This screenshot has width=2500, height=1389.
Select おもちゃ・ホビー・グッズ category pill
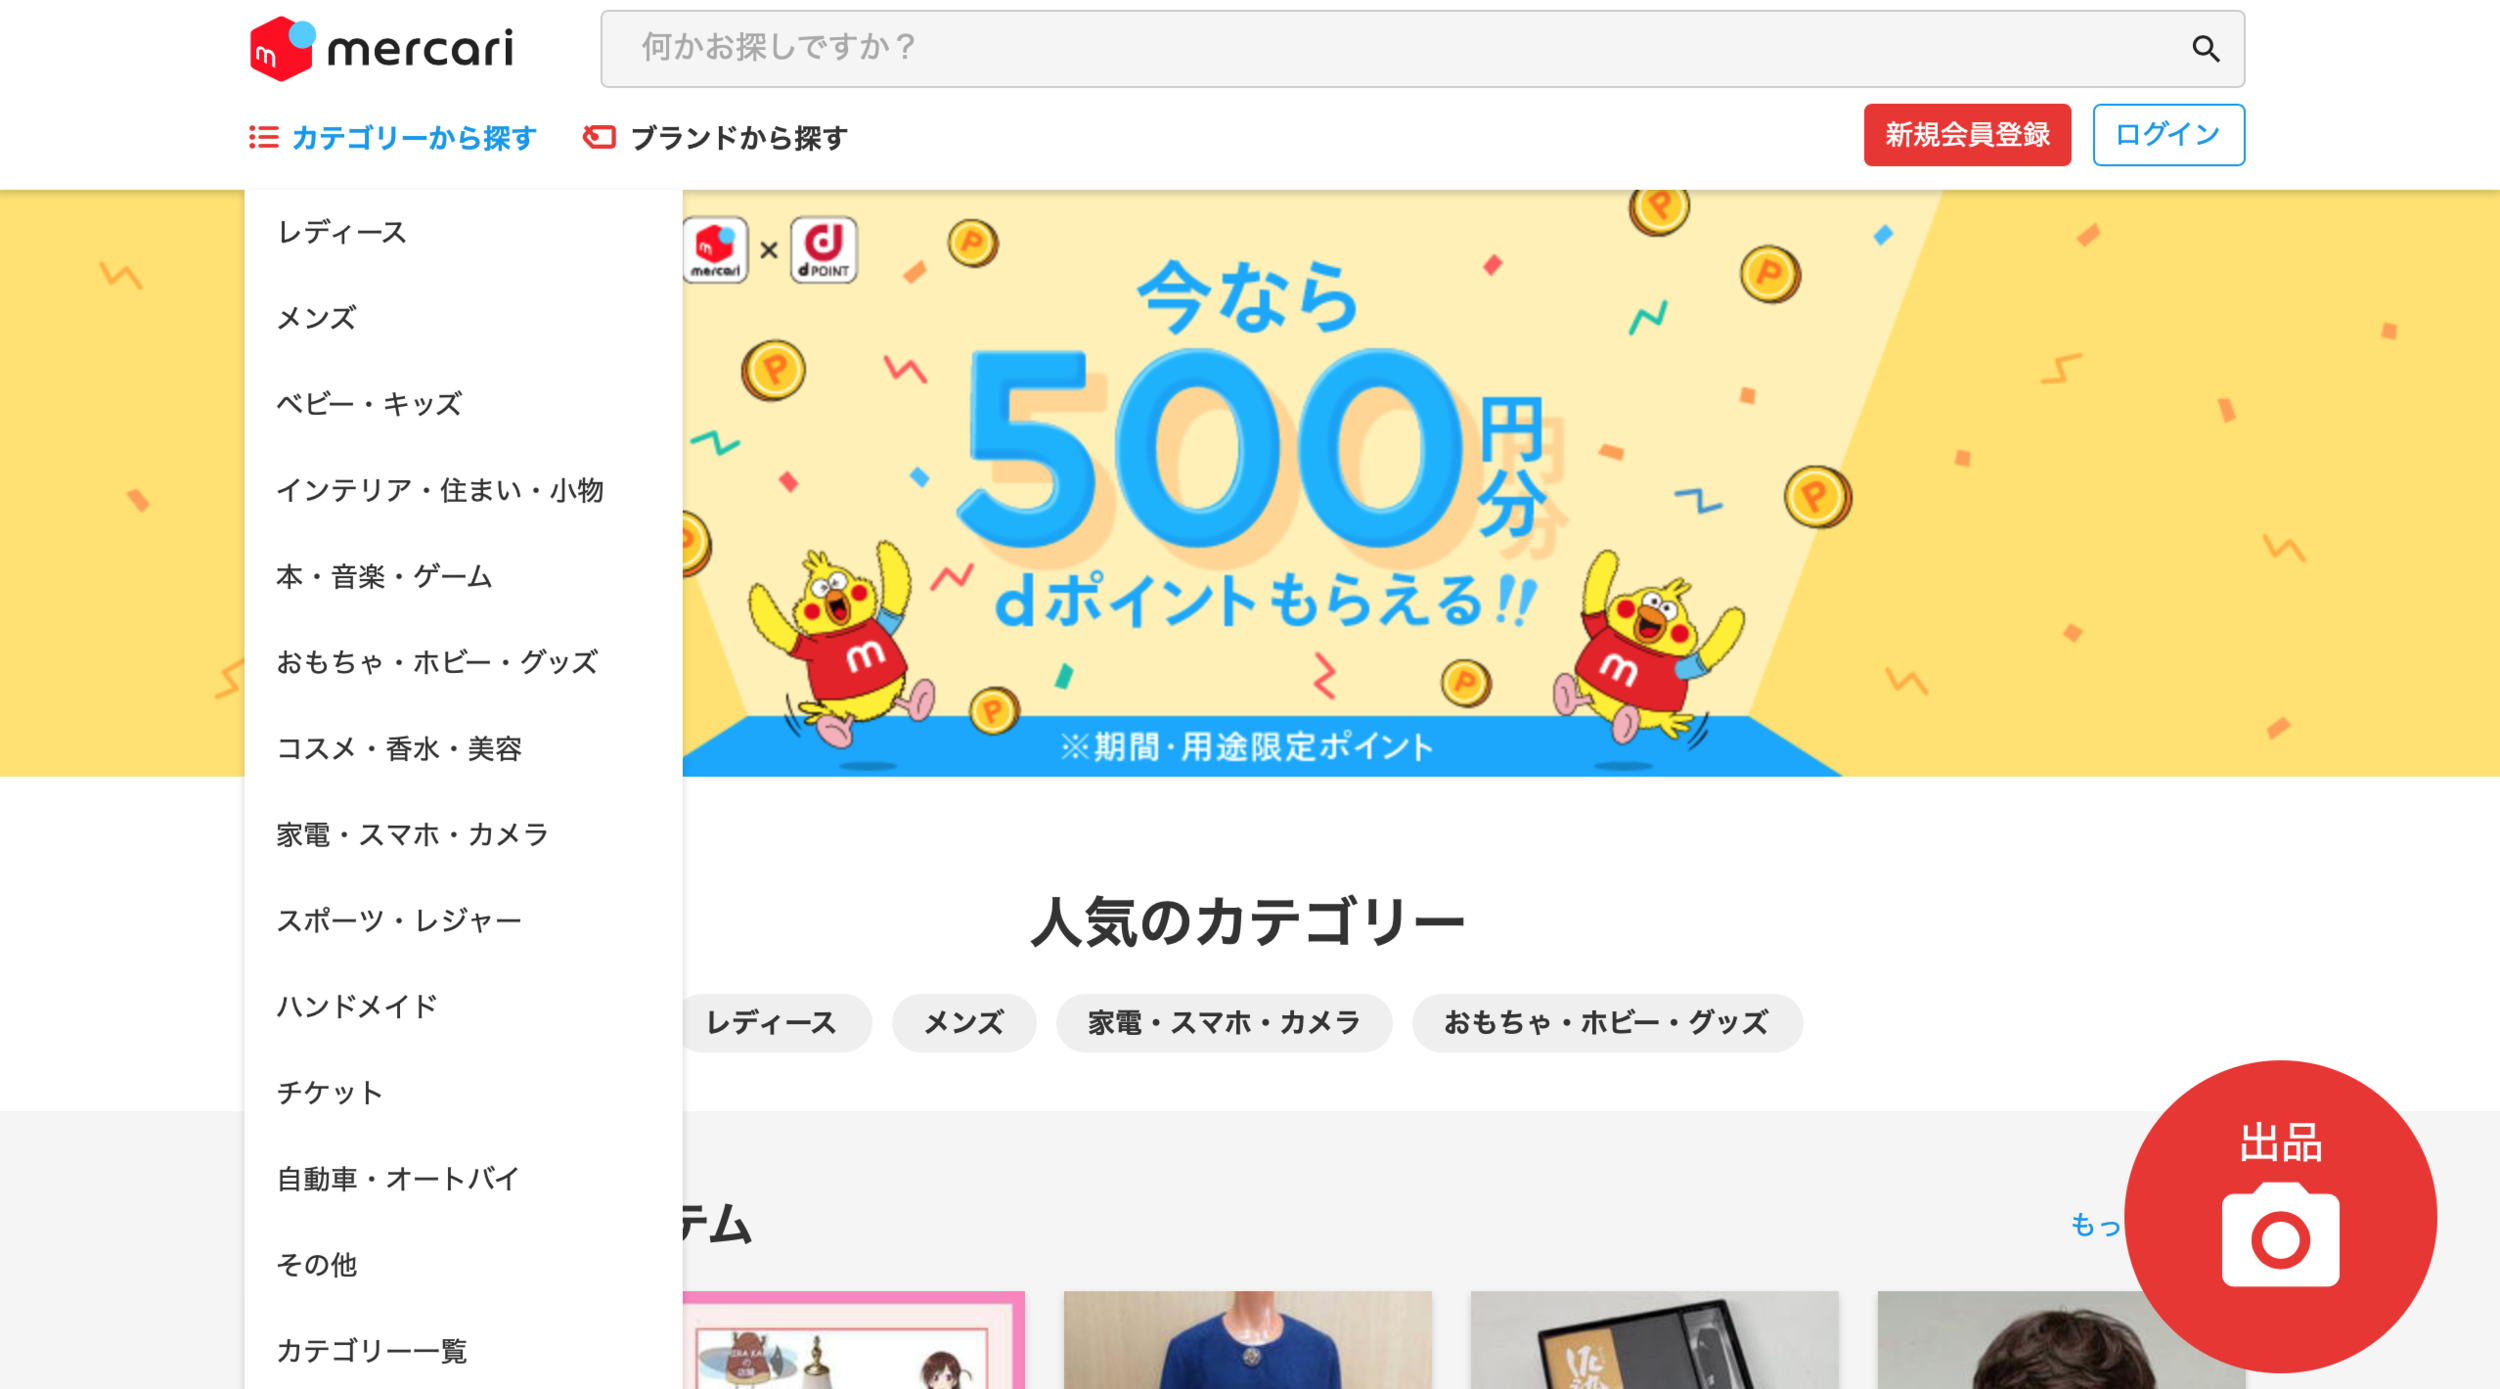click(x=1606, y=1022)
